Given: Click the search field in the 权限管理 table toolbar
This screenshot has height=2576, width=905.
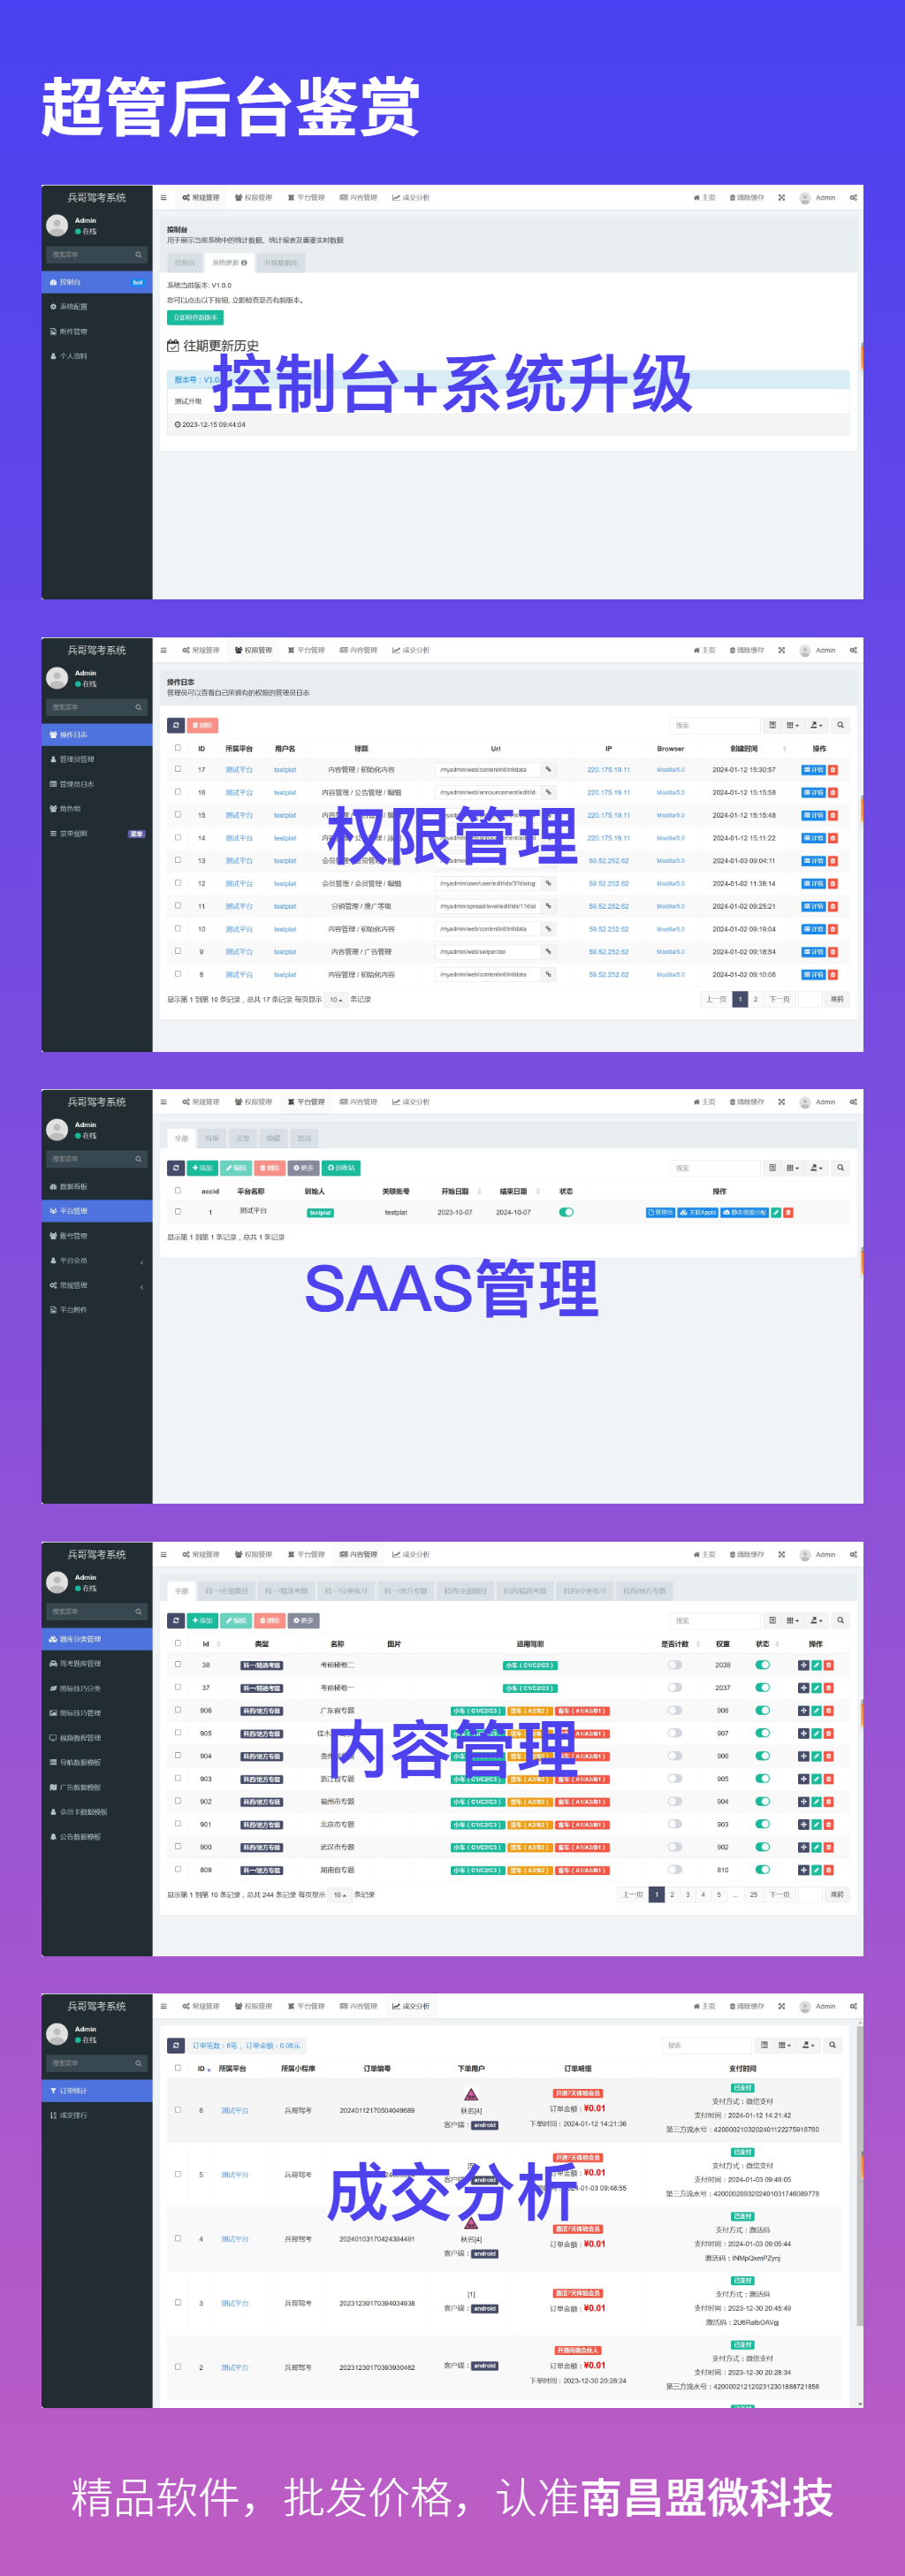Looking at the screenshot, I should pyautogui.click(x=715, y=725).
